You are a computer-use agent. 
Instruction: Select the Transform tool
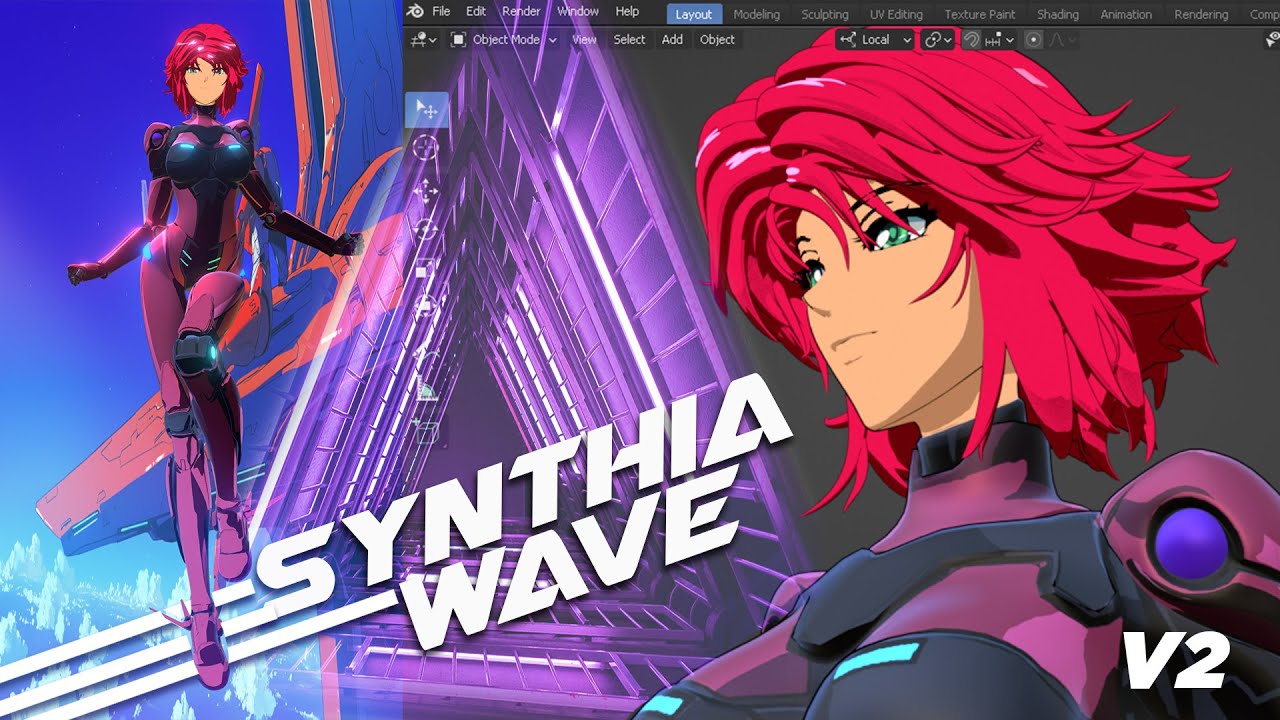(x=426, y=307)
